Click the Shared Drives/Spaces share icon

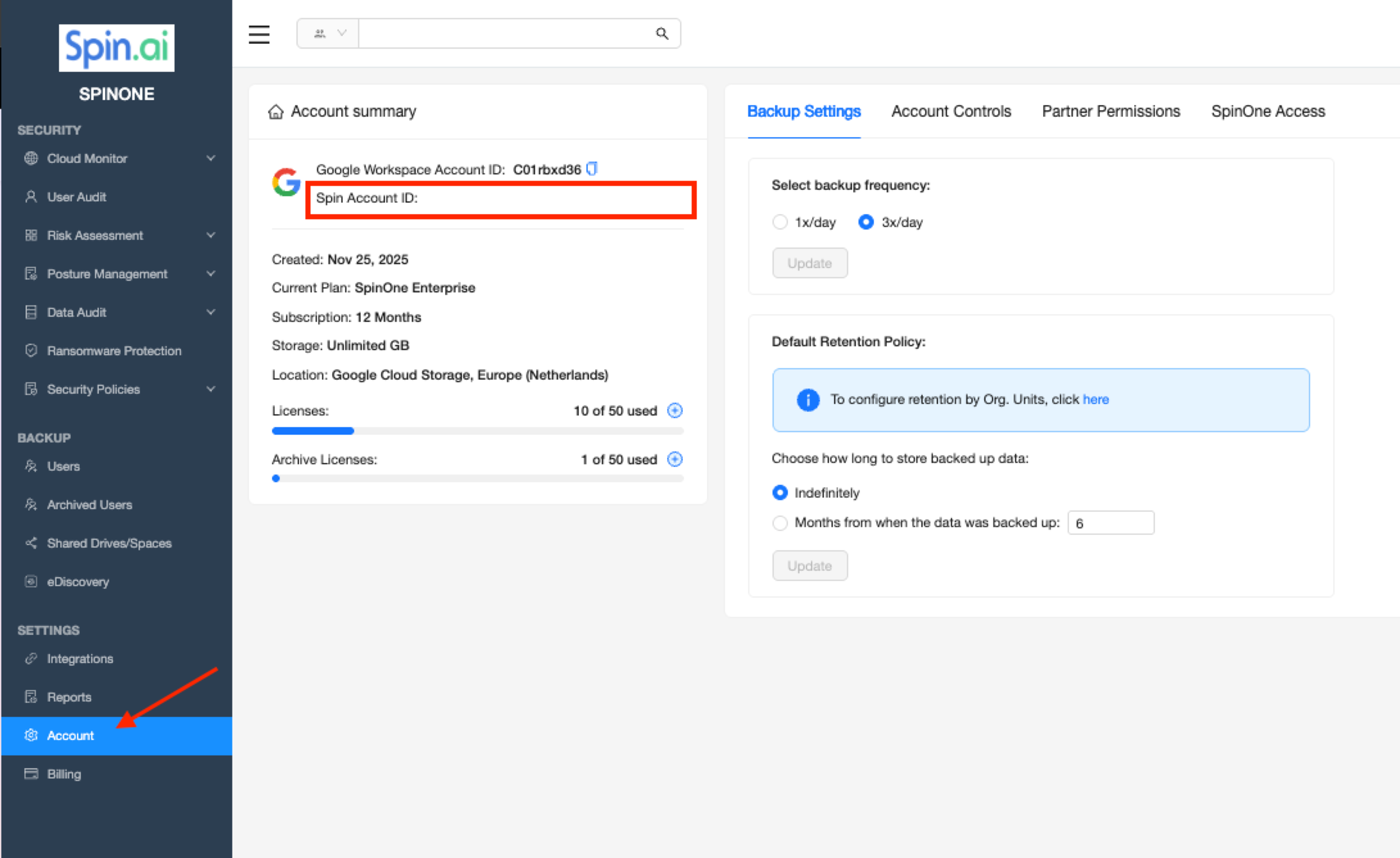tap(31, 543)
